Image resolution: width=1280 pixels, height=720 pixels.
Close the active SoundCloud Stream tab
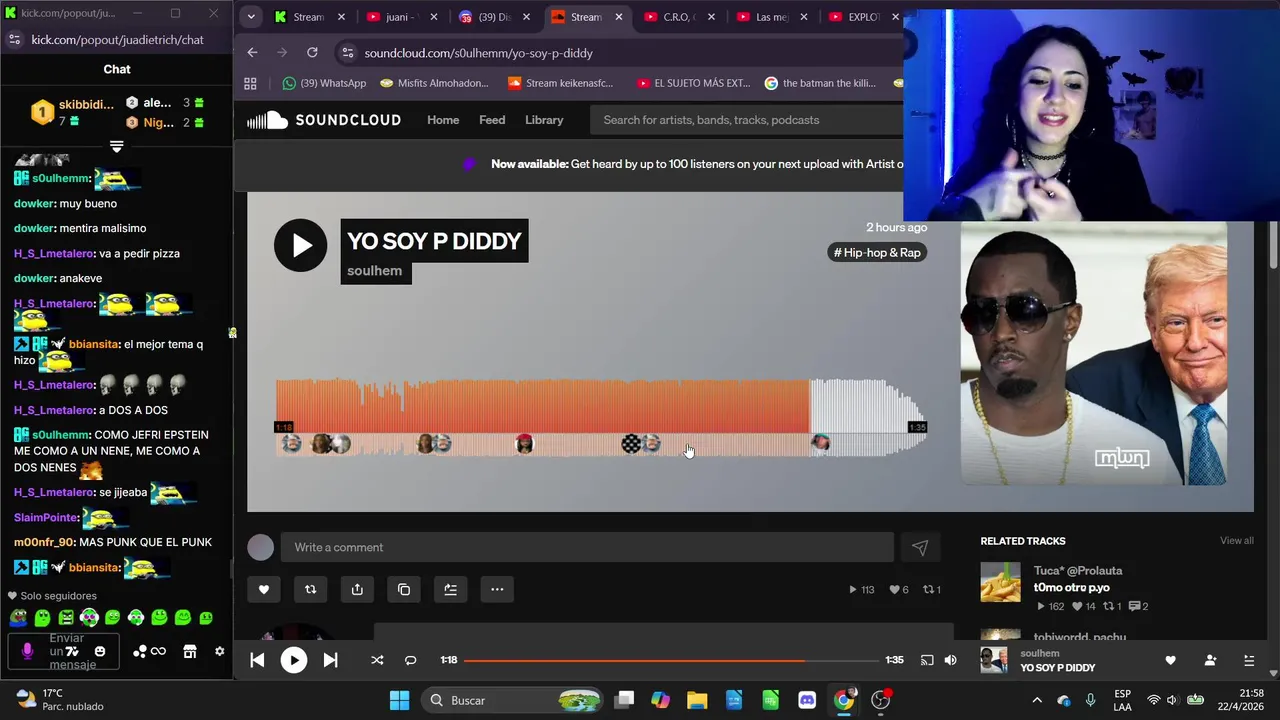click(x=619, y=17)
